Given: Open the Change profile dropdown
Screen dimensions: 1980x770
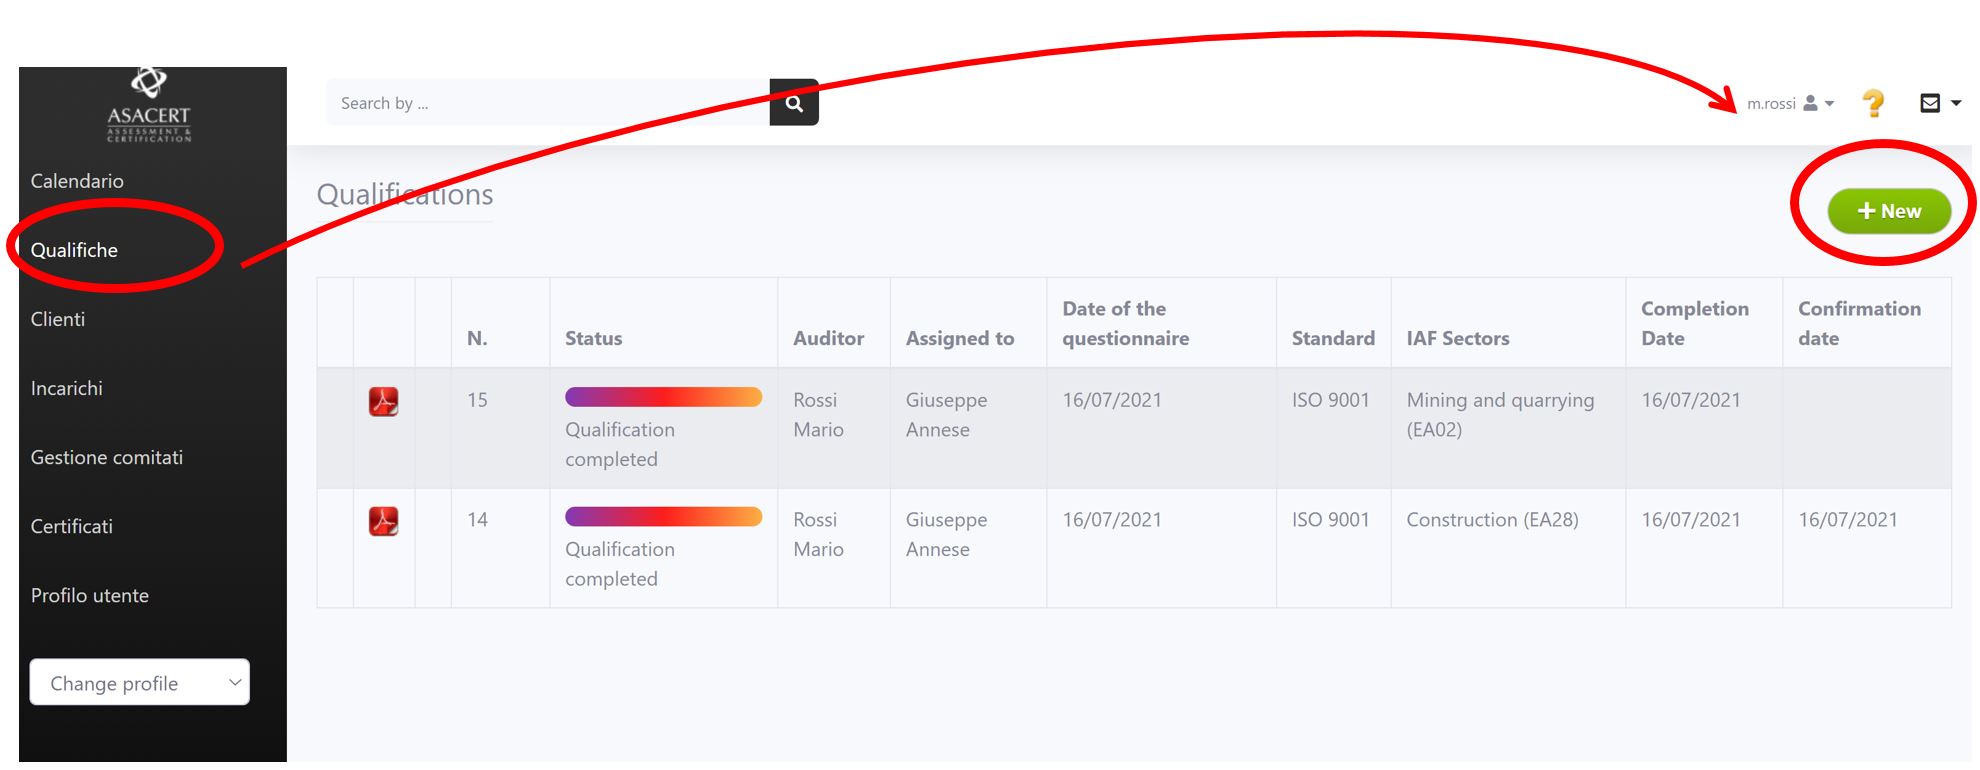Looking at the screenshot, I should click(140, 683).
